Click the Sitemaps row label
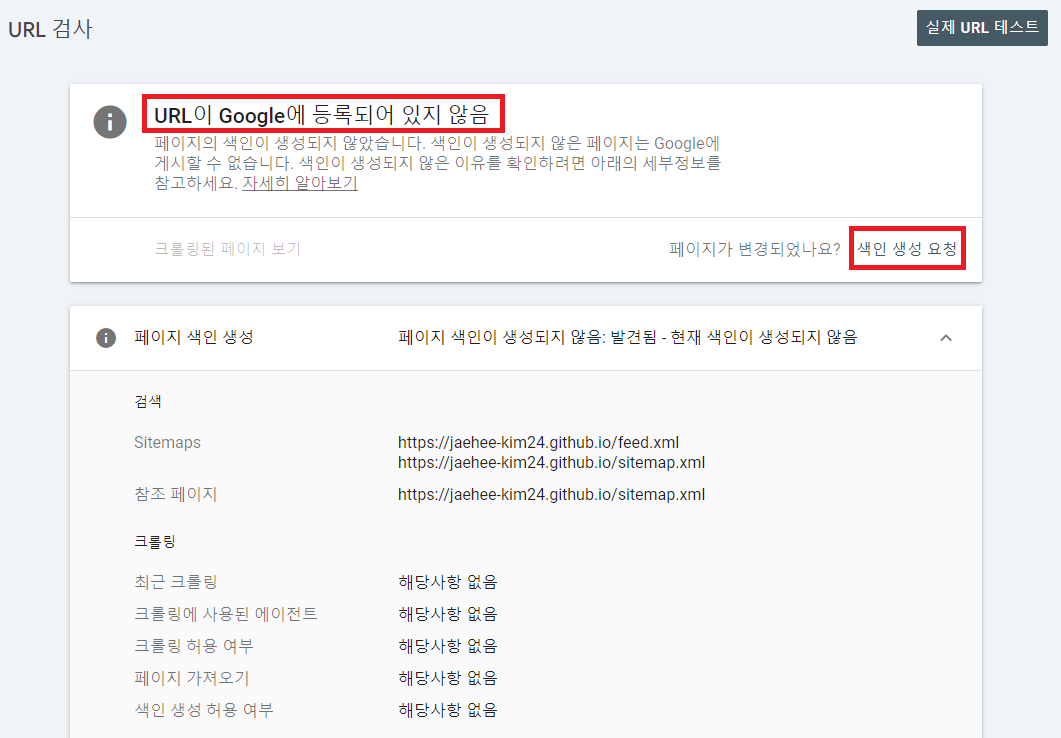The image size is (1061, 738). point(167,442)
